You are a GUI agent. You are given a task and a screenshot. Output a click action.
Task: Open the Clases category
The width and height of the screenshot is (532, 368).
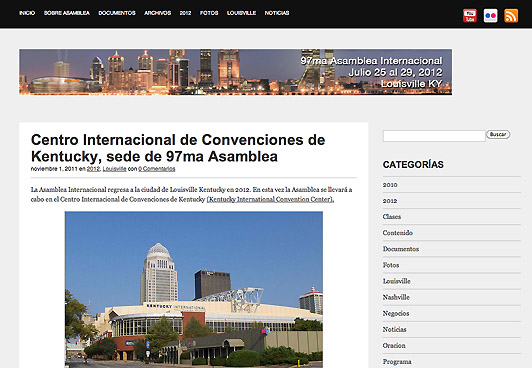coord(392,217)
